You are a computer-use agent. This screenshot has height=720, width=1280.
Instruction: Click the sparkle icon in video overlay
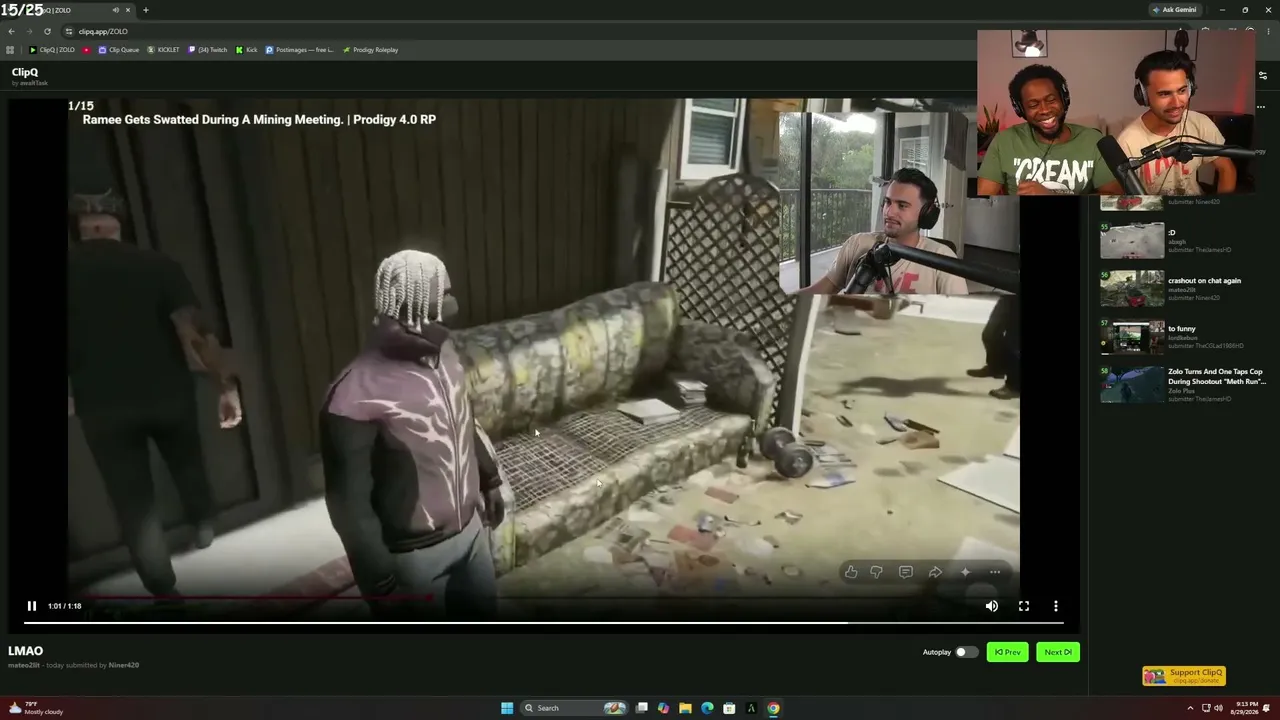[965, 572]
